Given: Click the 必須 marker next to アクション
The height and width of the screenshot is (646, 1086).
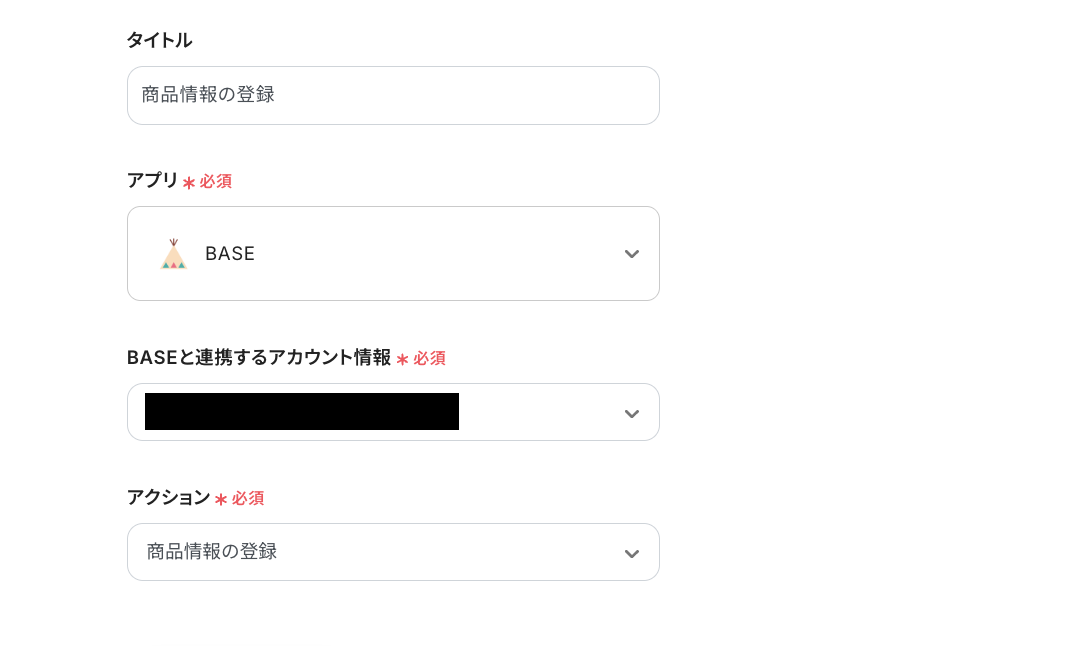Looking at the screenshot, I should [x=248, y=498].
